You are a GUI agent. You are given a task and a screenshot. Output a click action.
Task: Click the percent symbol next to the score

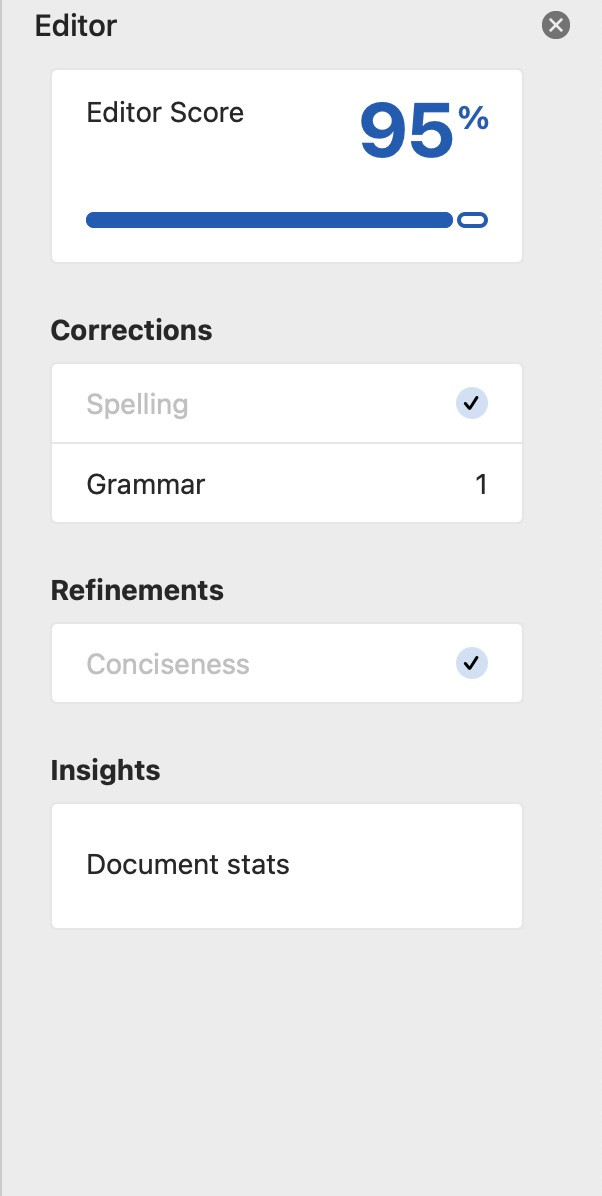tap(473, 119)
